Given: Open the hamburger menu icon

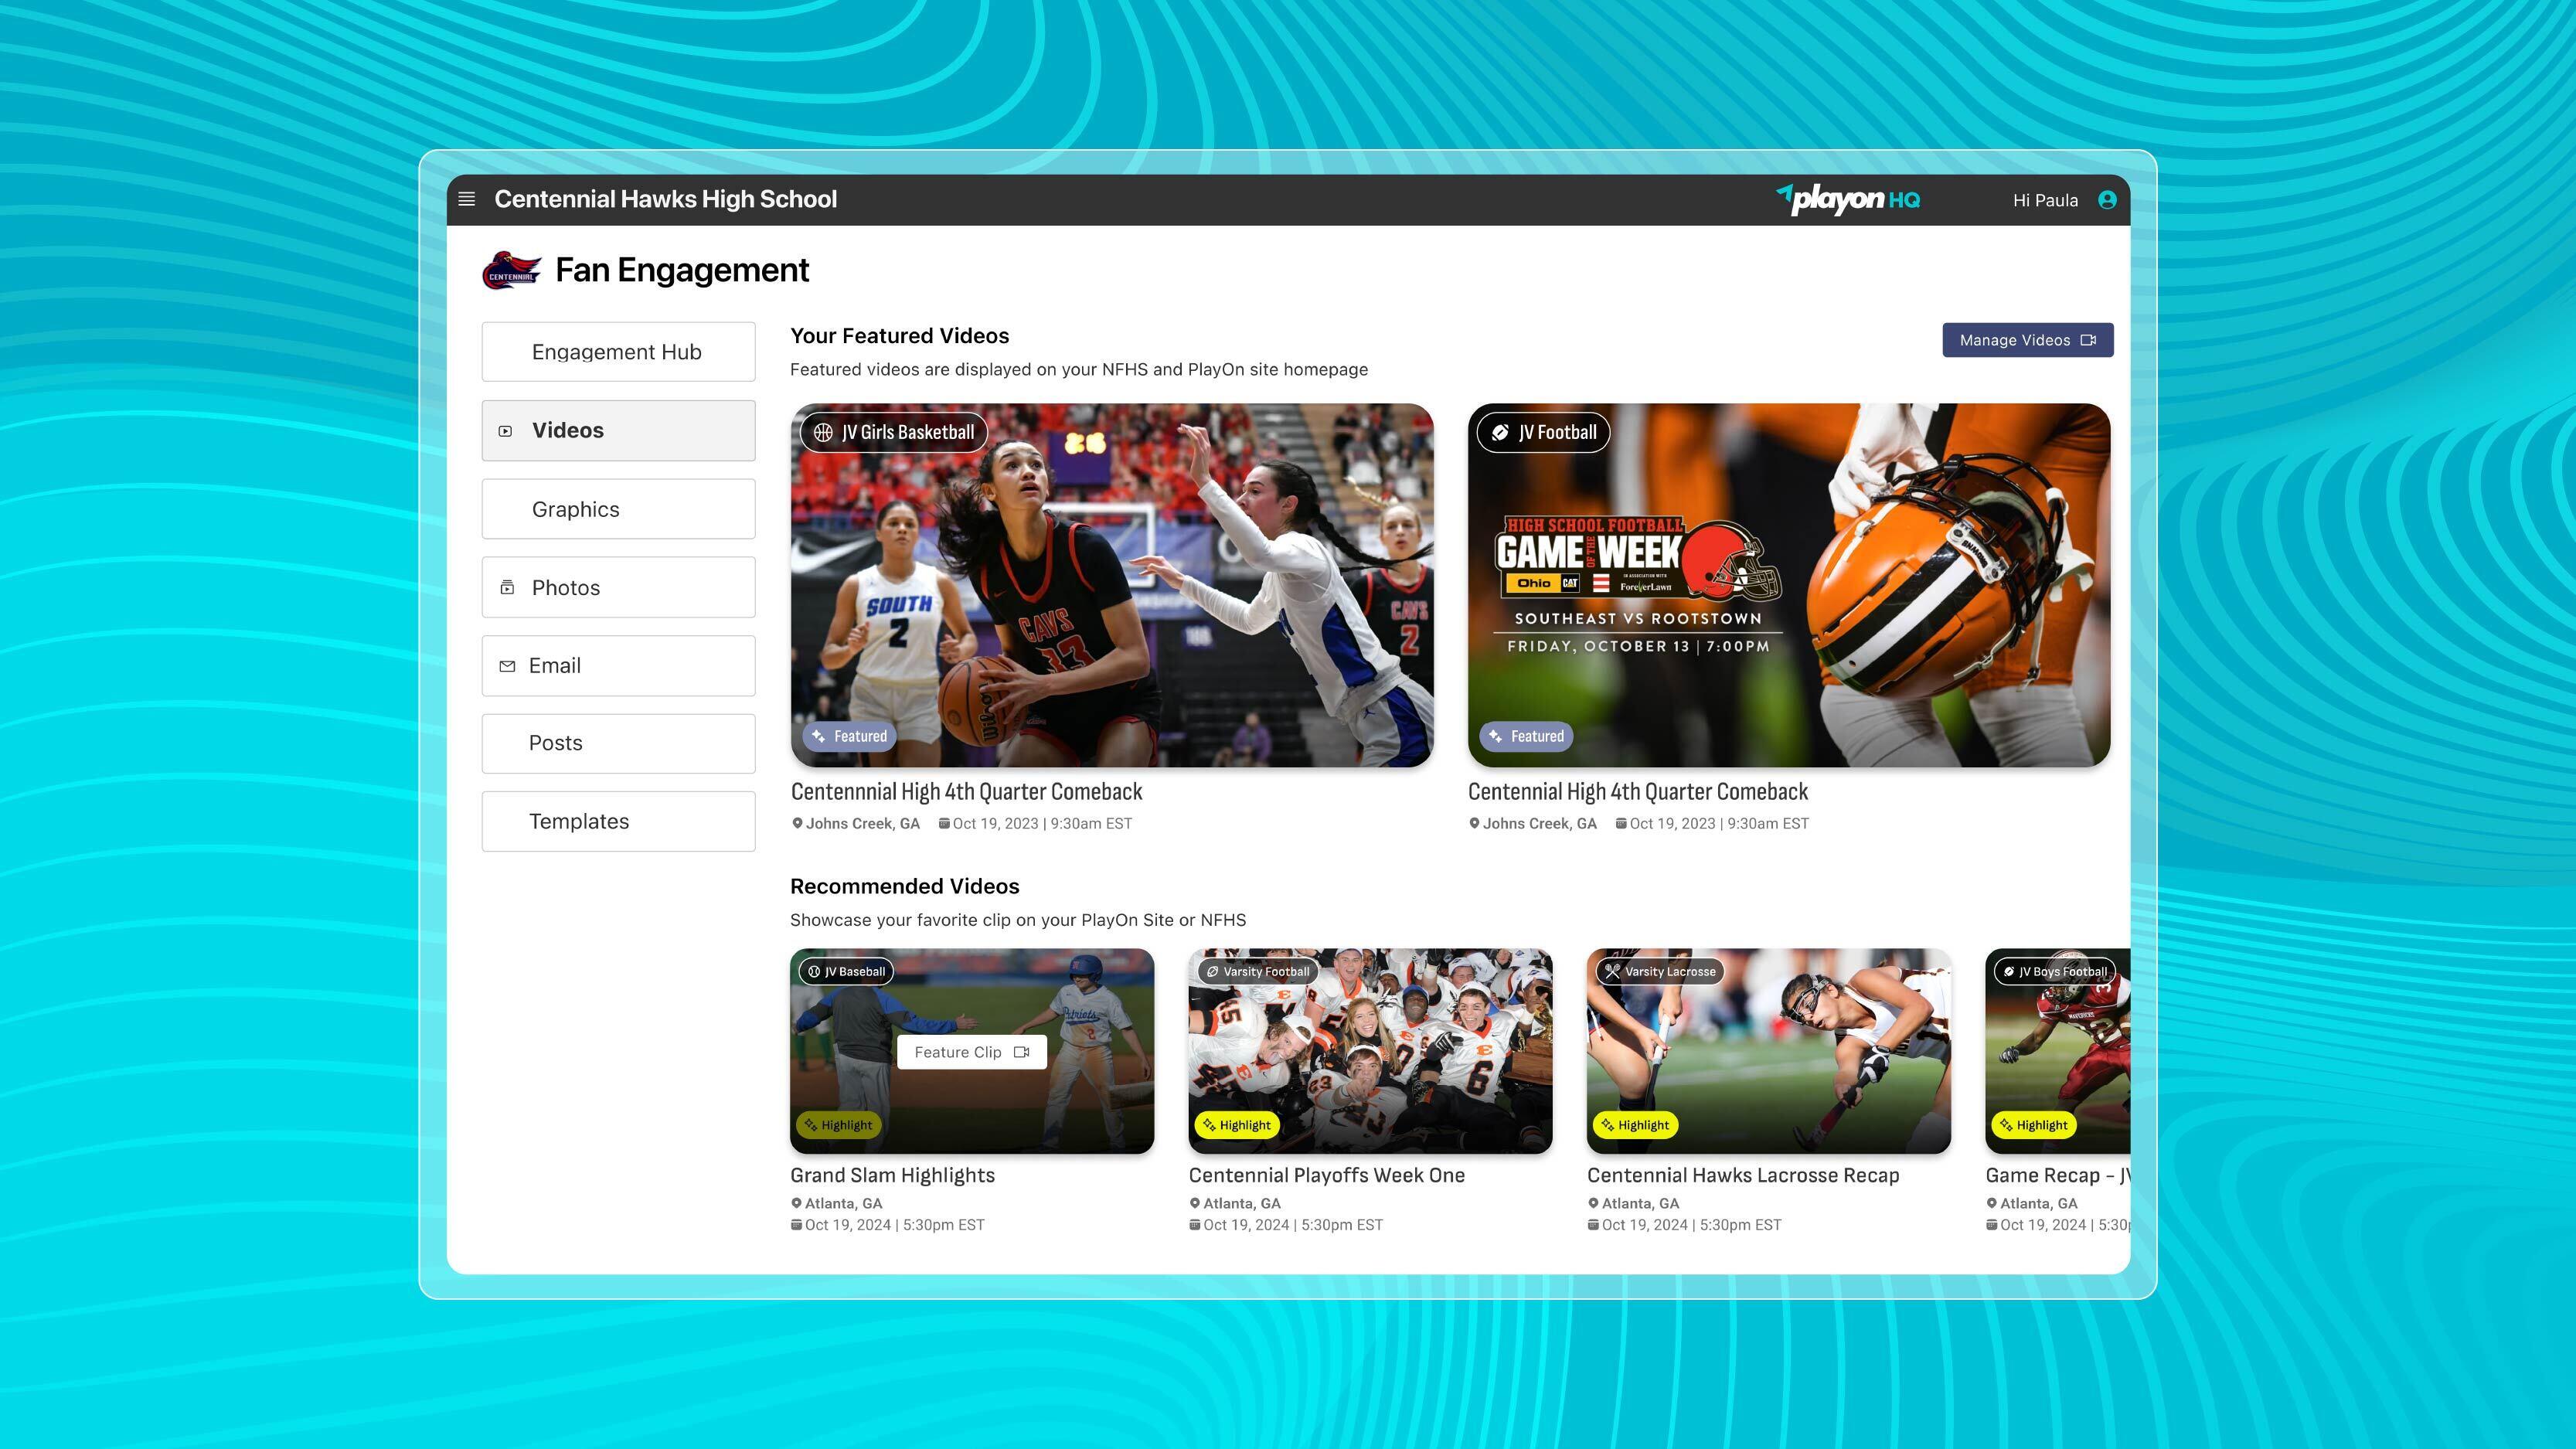Looking at the screenshot, I should (x=465, y=198).
